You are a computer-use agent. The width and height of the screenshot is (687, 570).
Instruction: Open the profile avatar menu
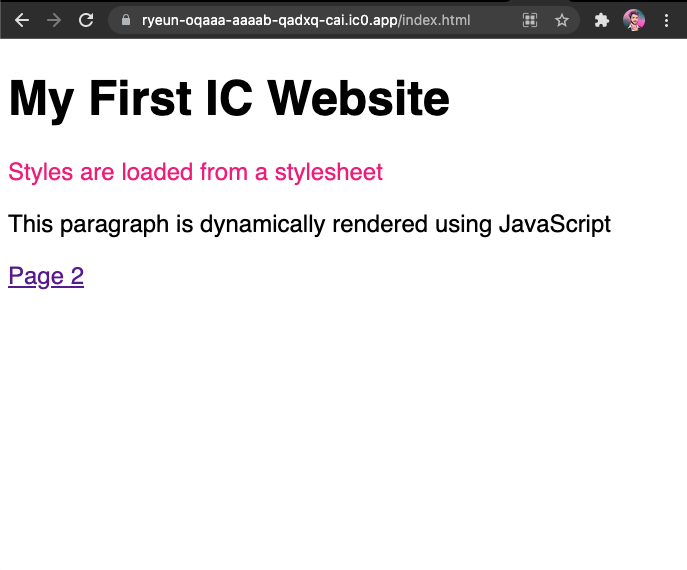tap(634, 20)
